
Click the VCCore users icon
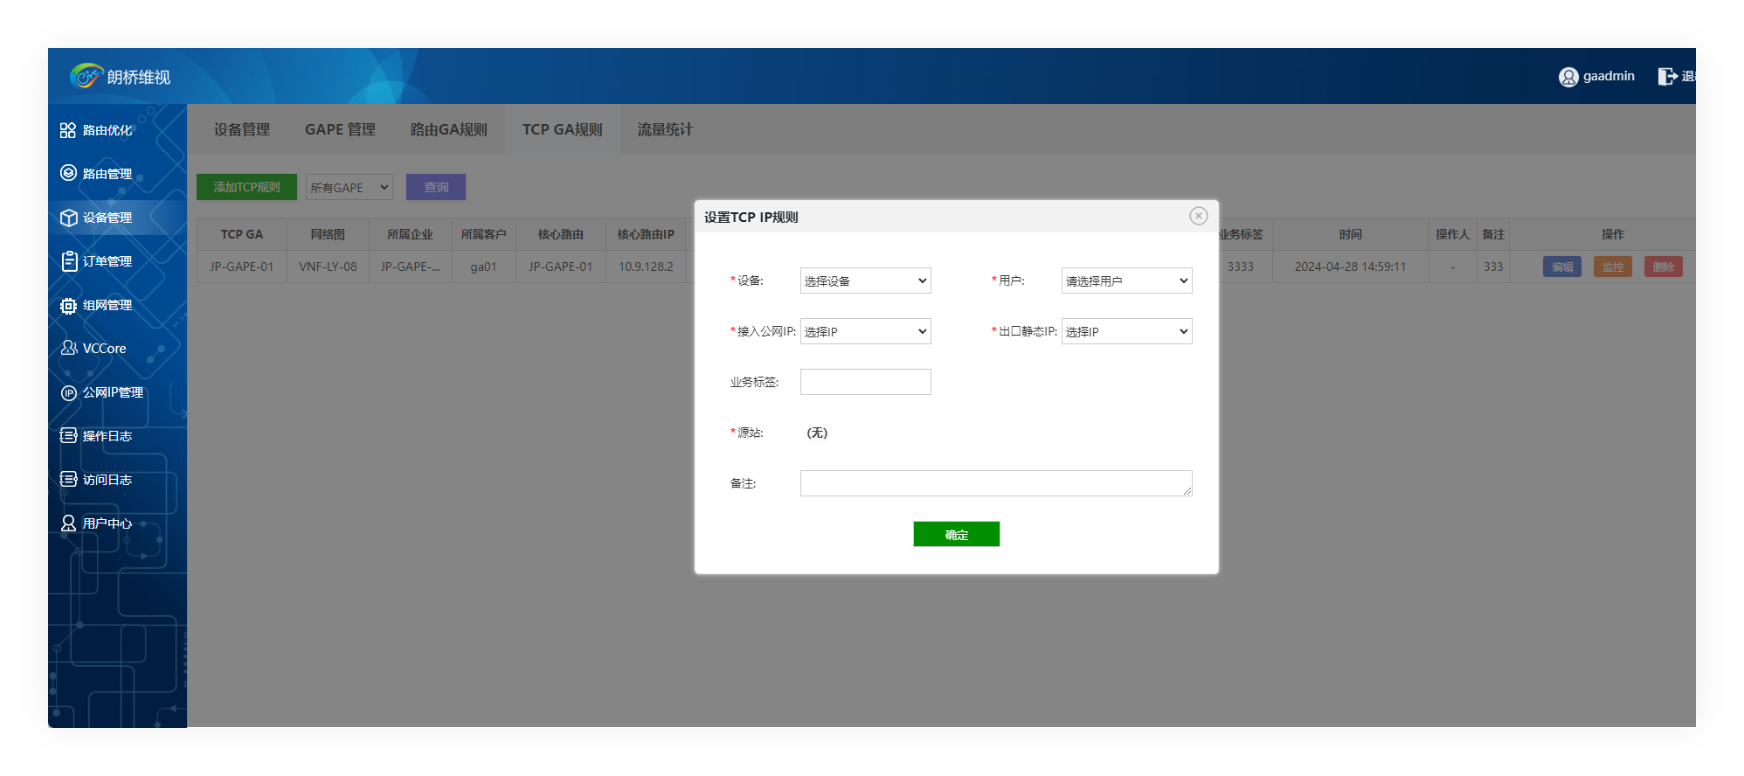[x=68, y=348]
